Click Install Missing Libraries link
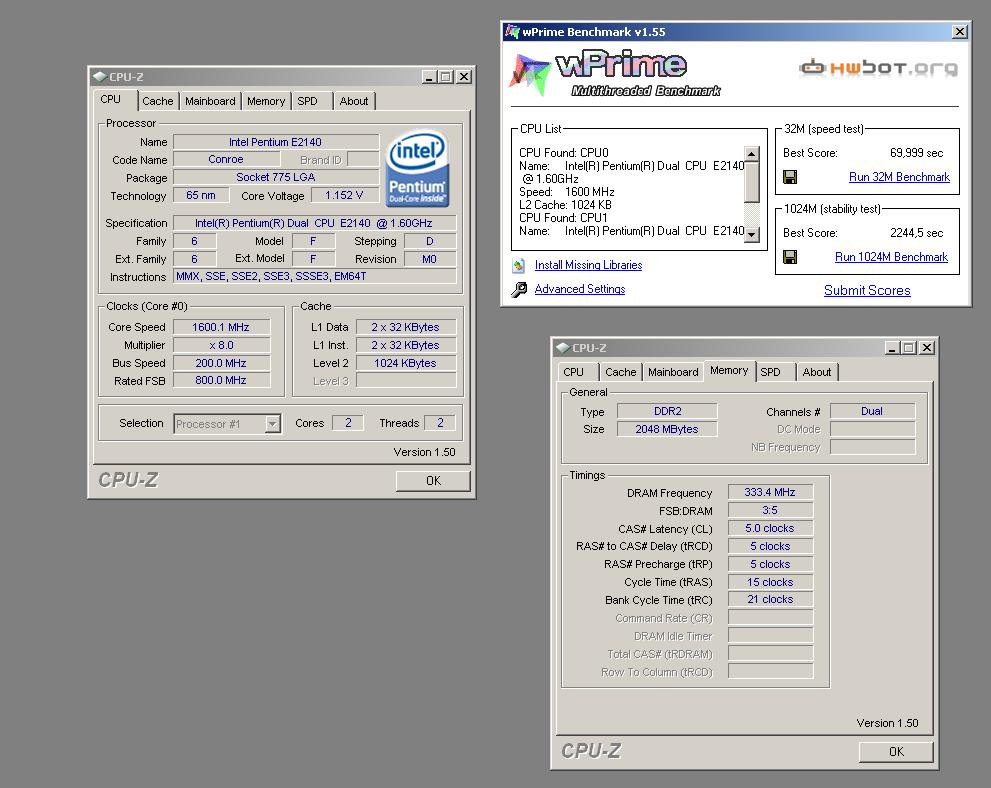Image resolution: width=991 pixels, height=788 pixels. tap(588, 265)
